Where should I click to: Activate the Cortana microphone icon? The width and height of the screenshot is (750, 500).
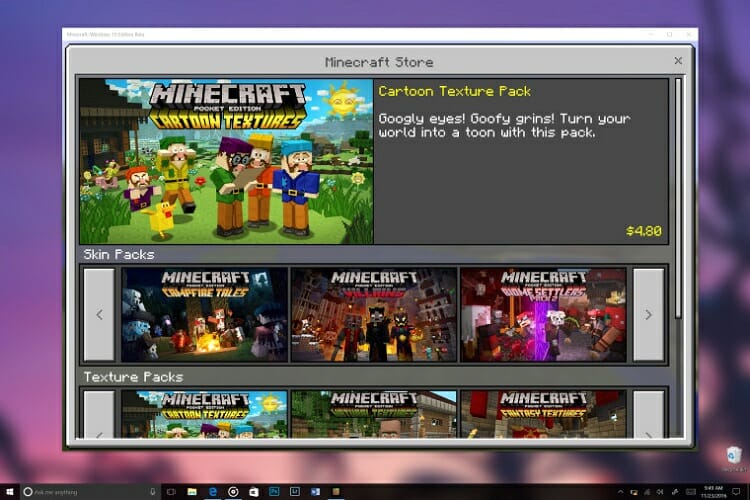(x=153, y=491)
